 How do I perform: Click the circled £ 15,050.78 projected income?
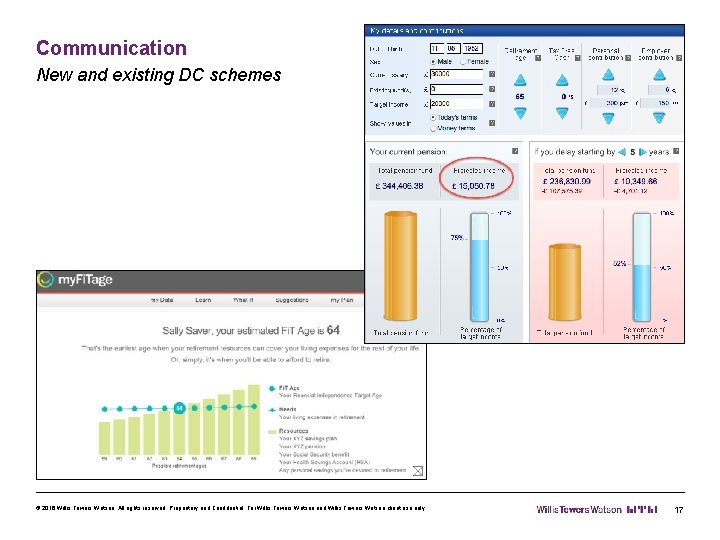click(x=473, y=186)
